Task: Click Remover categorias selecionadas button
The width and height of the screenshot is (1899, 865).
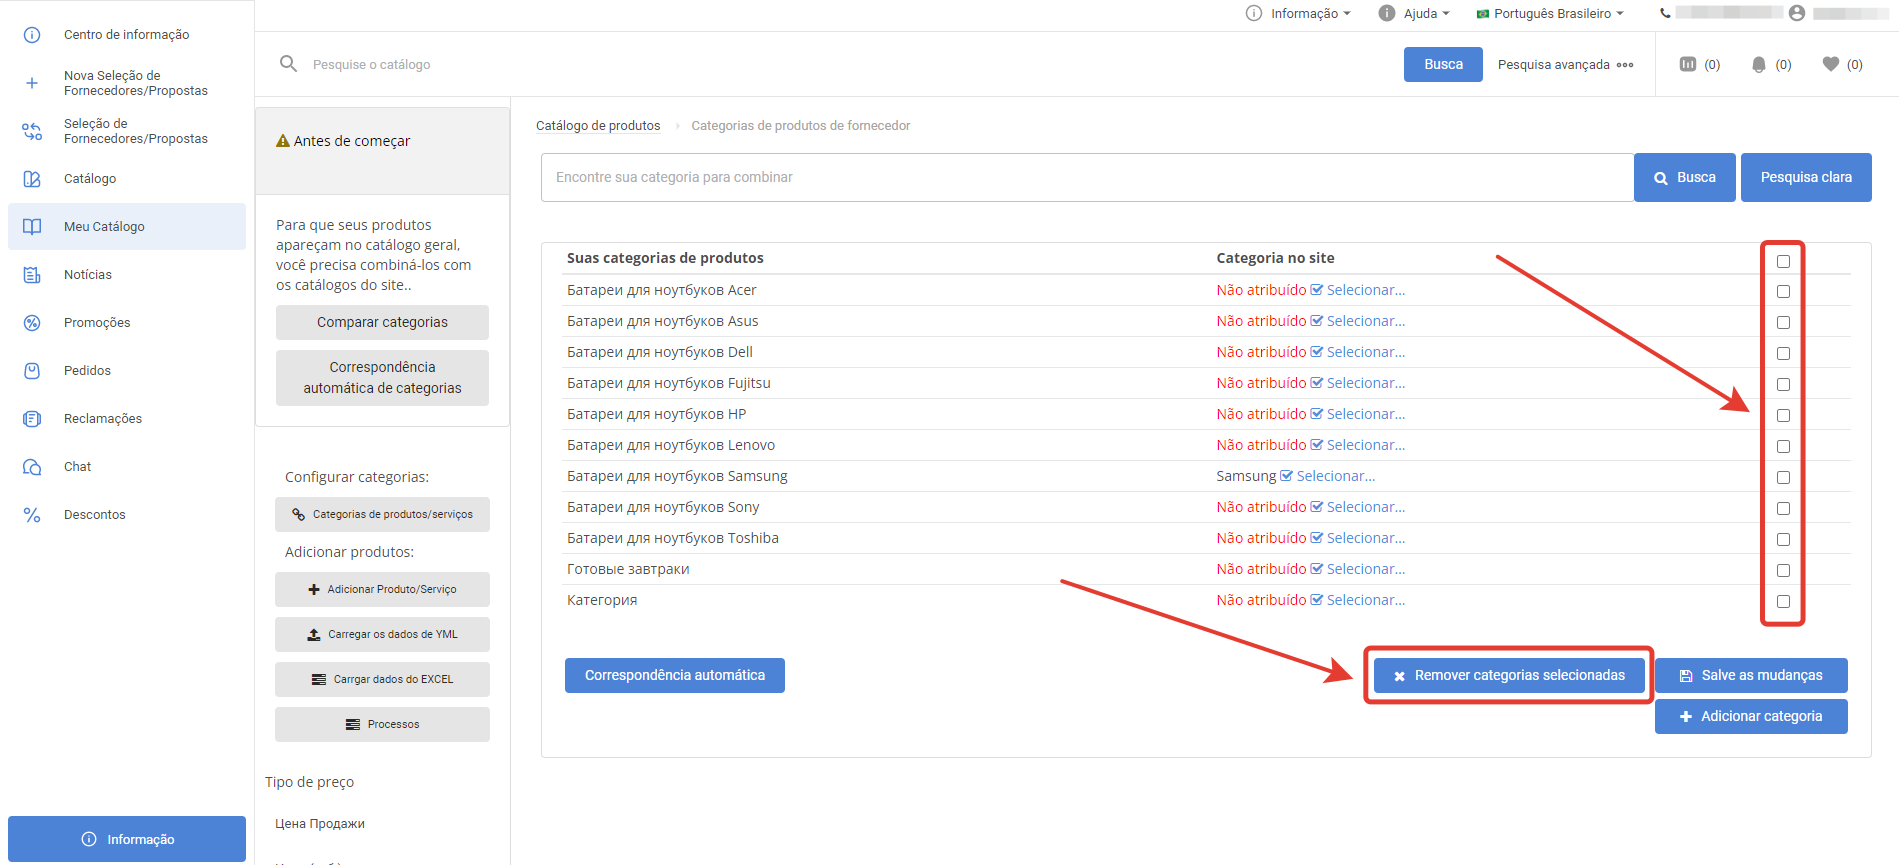Action: tap(1508, 676)
